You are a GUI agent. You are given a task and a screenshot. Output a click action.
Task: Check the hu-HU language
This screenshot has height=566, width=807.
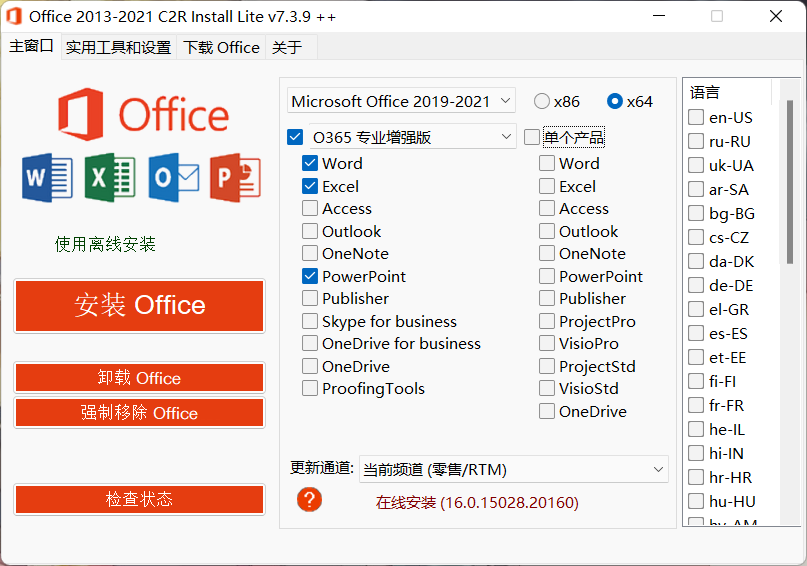(696, 501)
